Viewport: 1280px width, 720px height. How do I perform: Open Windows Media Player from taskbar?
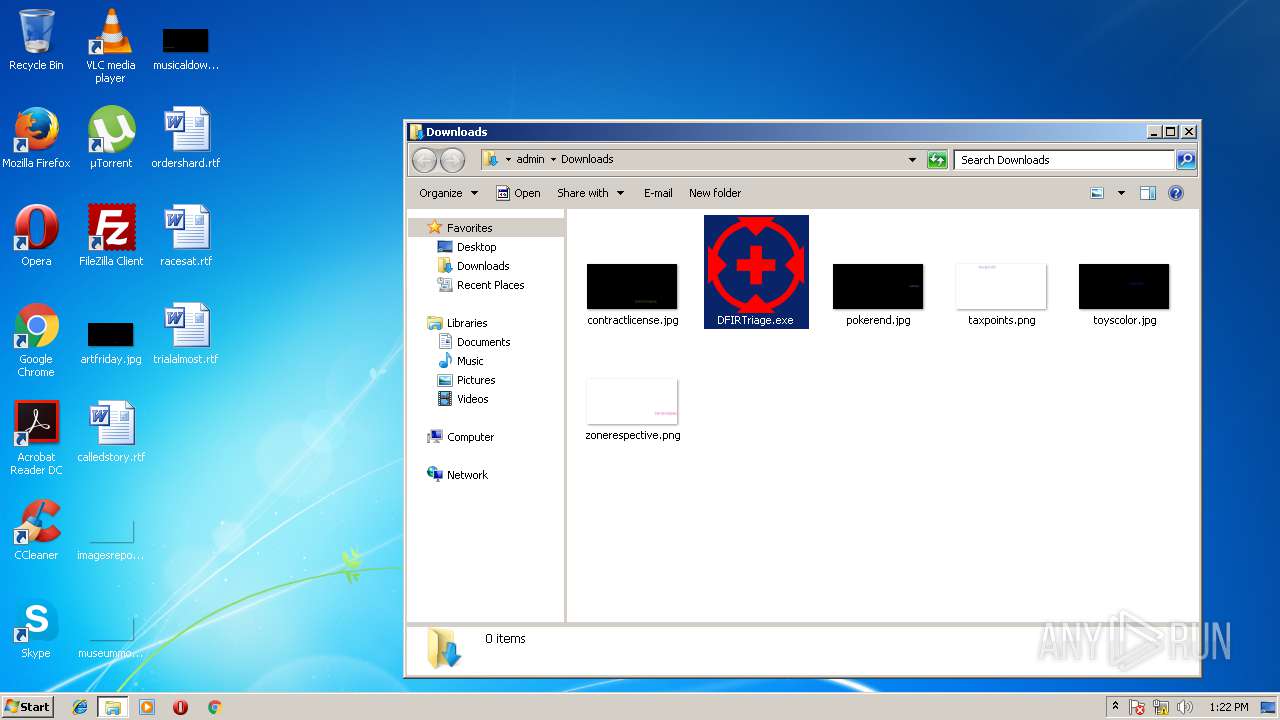tap(147, 707)
